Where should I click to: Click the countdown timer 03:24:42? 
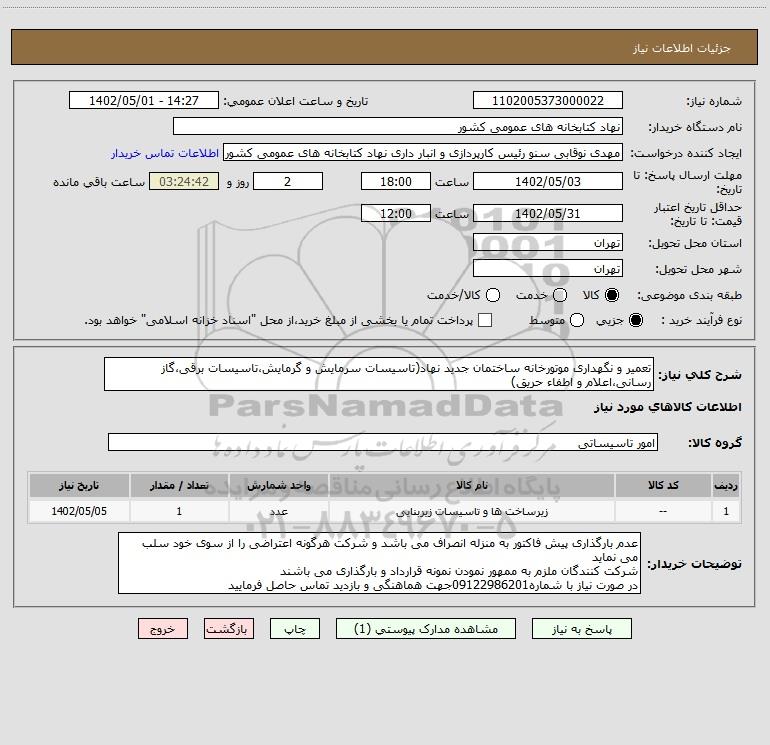point(184,181)
